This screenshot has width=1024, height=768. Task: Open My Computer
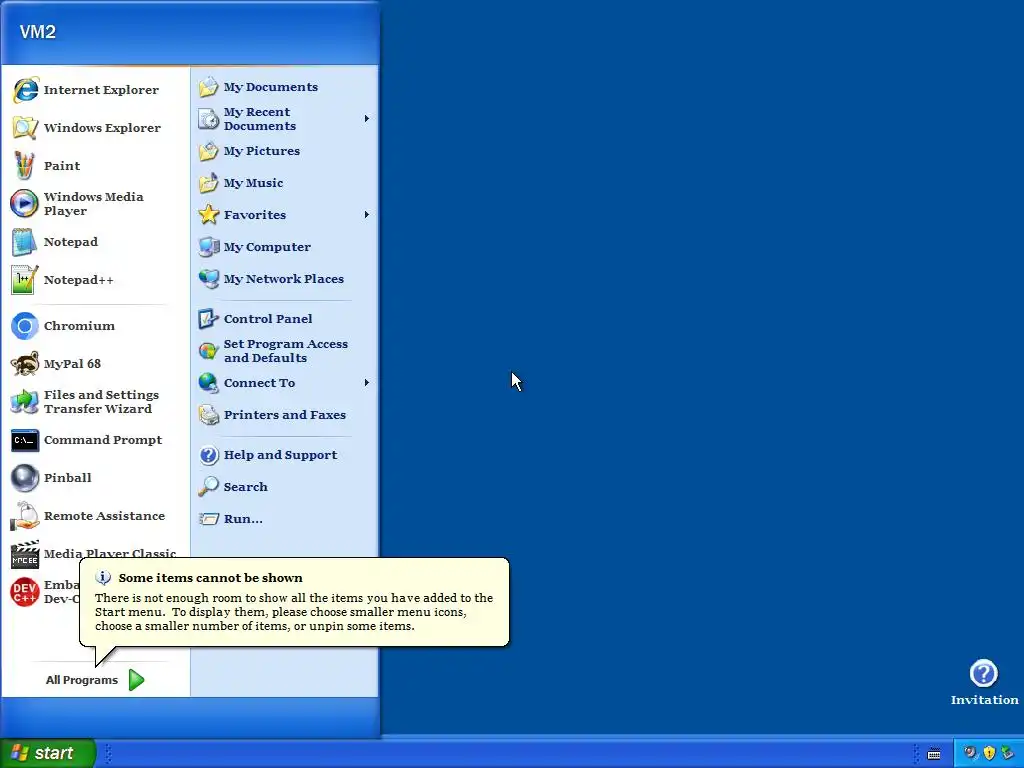pos(285,247)
